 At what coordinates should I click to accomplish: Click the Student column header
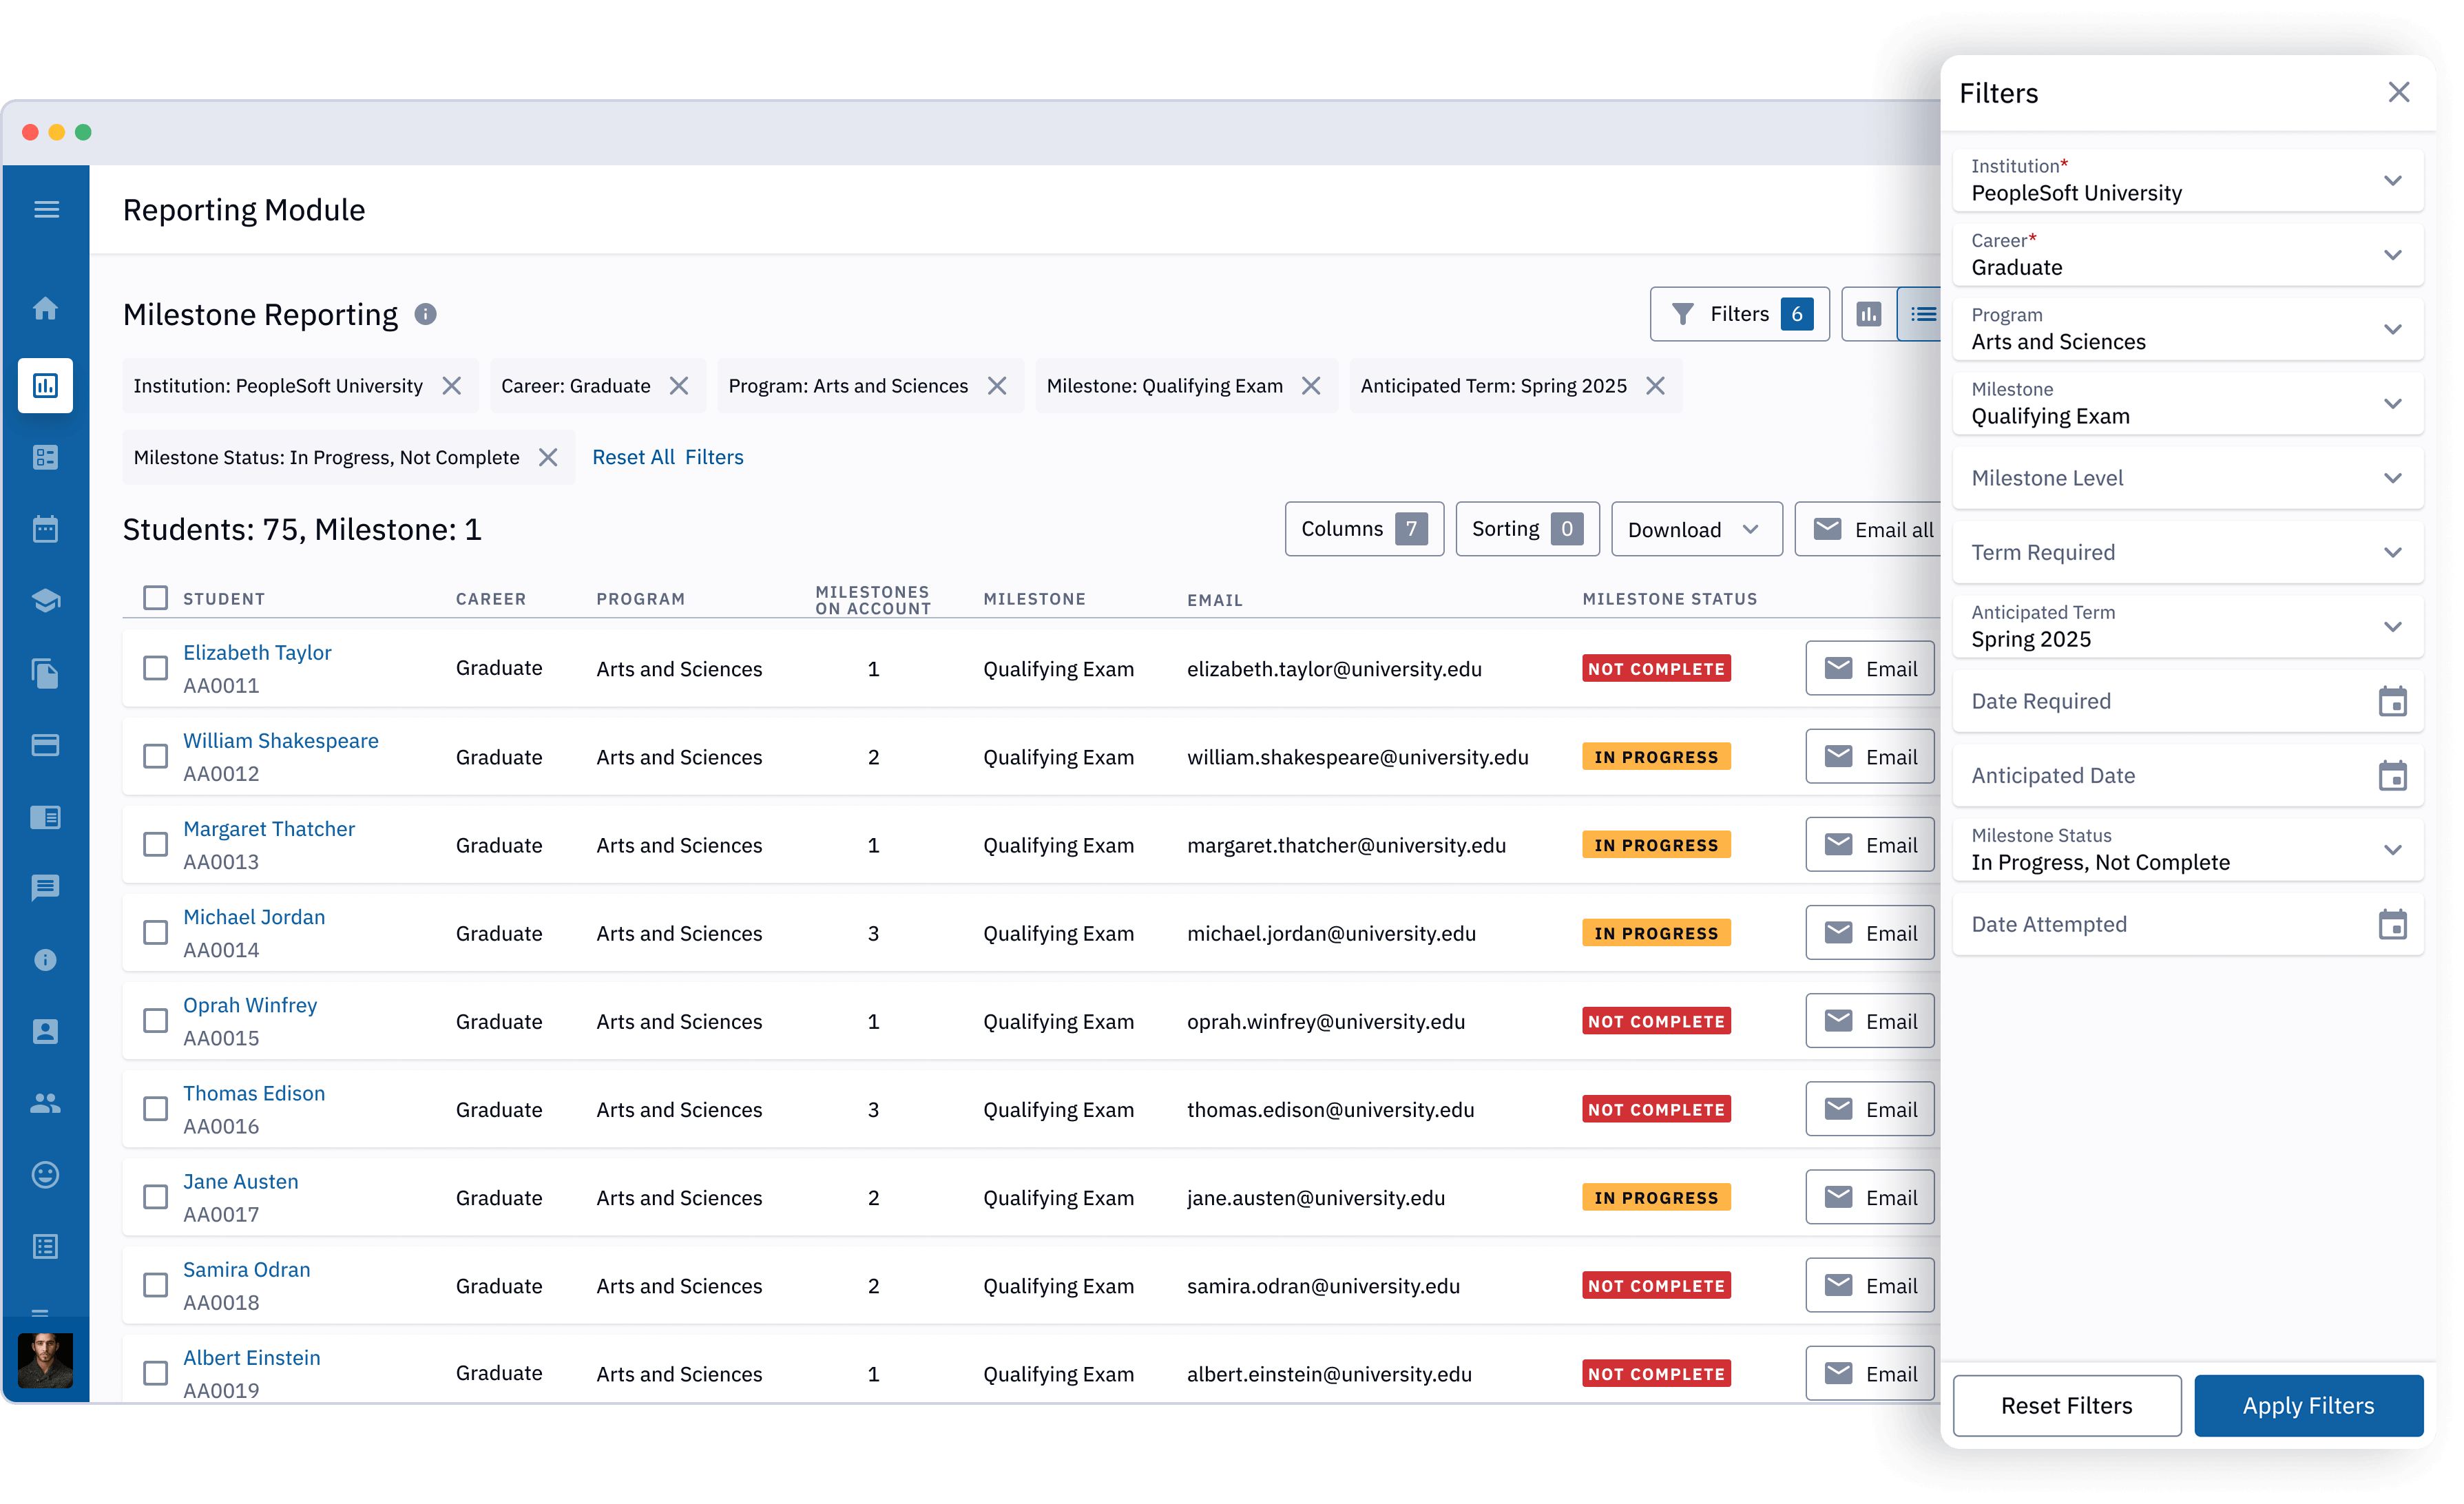[224, 599]
